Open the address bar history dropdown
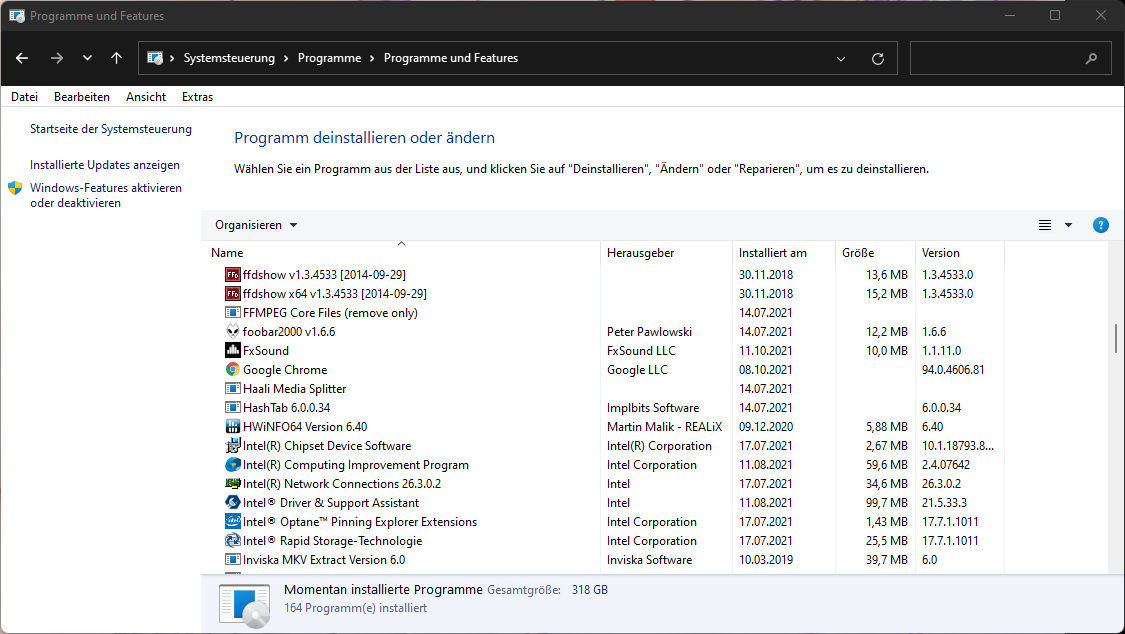 click(x=840, y=58)
